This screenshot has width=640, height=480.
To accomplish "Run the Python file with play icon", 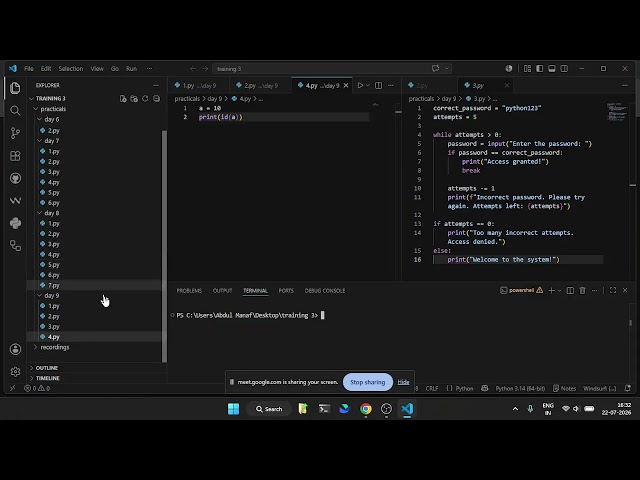I will (x=360, y=85).
